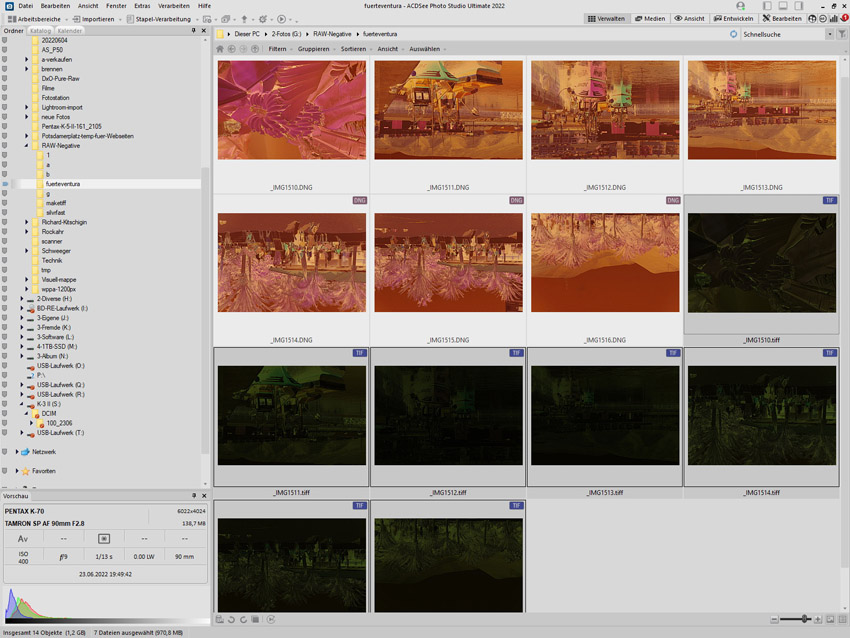Expand the Lightroom-import folder

(x=27, y=107)
